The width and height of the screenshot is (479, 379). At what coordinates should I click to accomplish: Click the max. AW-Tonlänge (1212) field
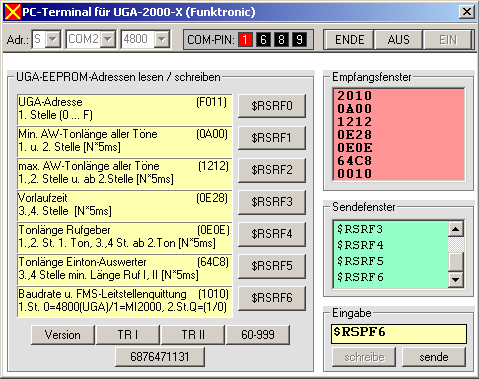[125, 174]
